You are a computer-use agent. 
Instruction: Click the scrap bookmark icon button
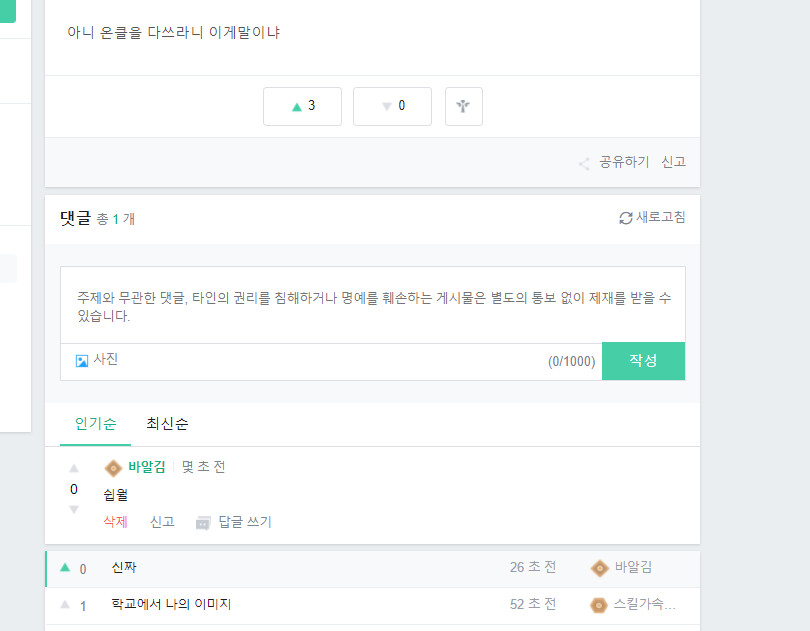click(x=463, y=106)
